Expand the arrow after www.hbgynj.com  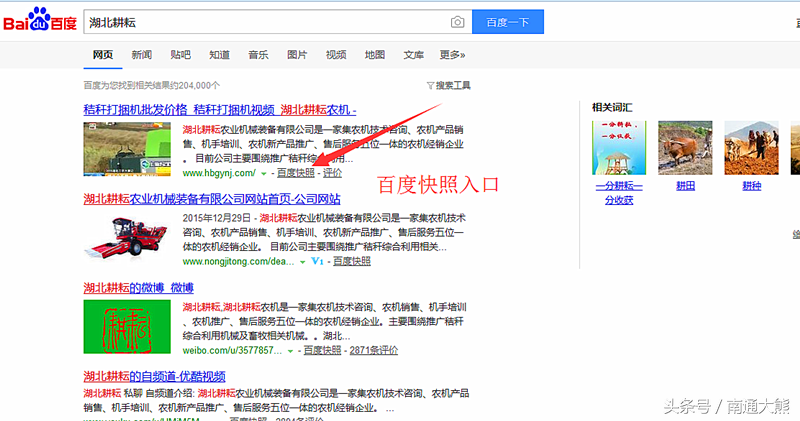pos(264,174)
